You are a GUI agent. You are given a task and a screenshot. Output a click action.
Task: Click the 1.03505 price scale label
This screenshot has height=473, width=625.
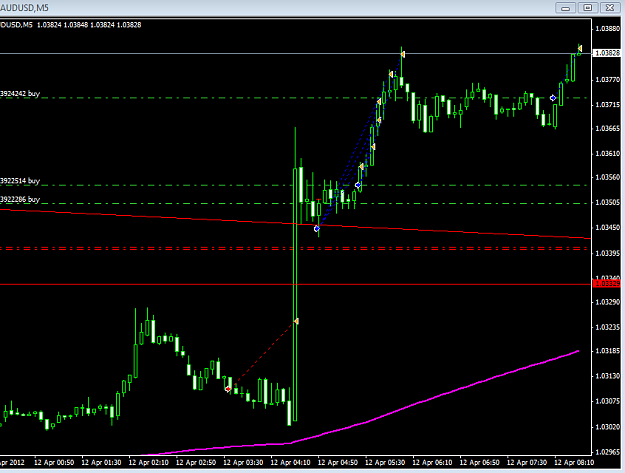[607, 202]
